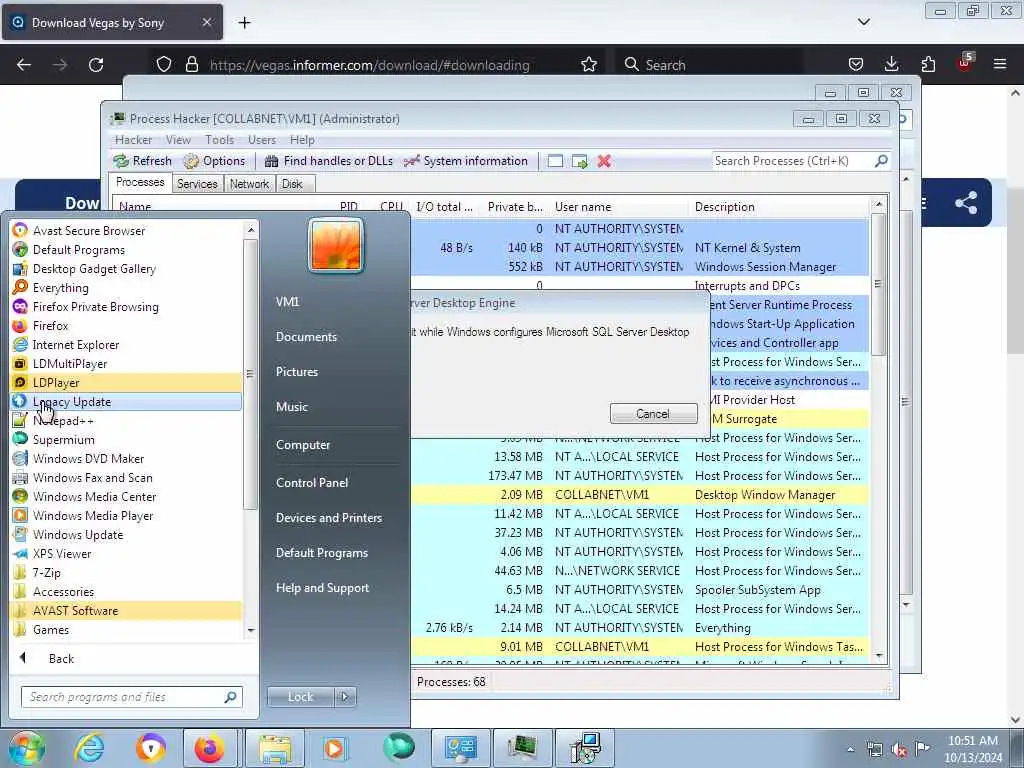This screenshot has width=1024, height=768.
Task: Launch LDMultiPlayer
Action: click(x=127, y=363)
